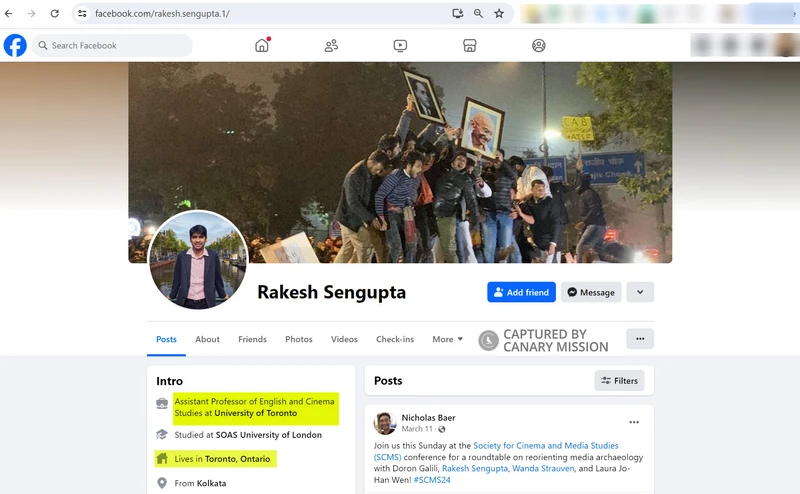Click the Facebook logo
The image size is (800, 494).
click(x=15, y=45)
